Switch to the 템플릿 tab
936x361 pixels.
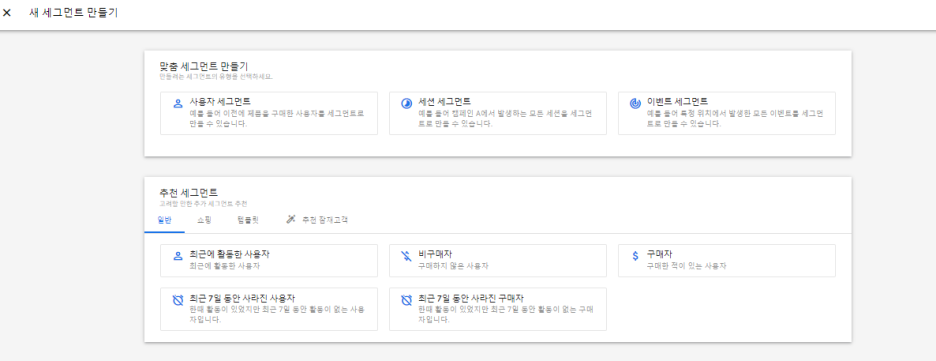pos(248,220)
